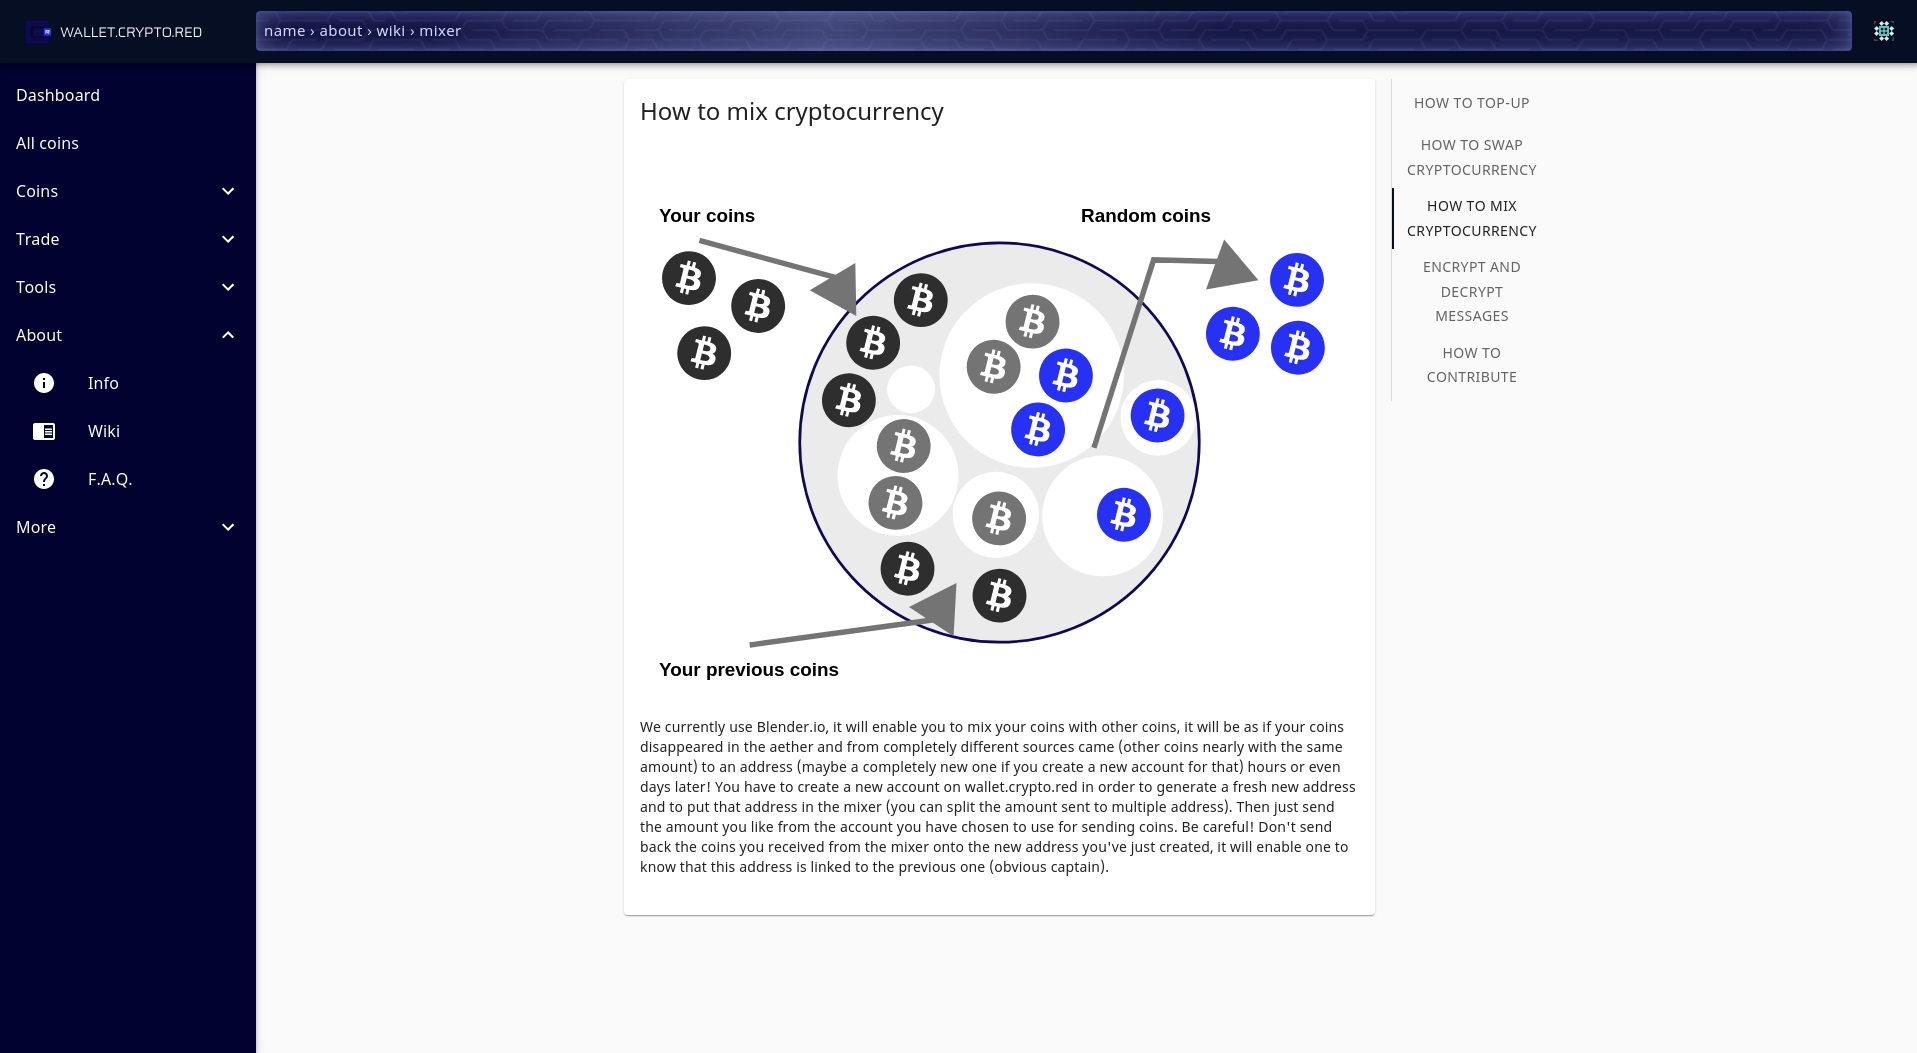Viewport: 1917px width, 1053px height.
Task: Open the Dashboard page
Action: click(x=128, y=95)
